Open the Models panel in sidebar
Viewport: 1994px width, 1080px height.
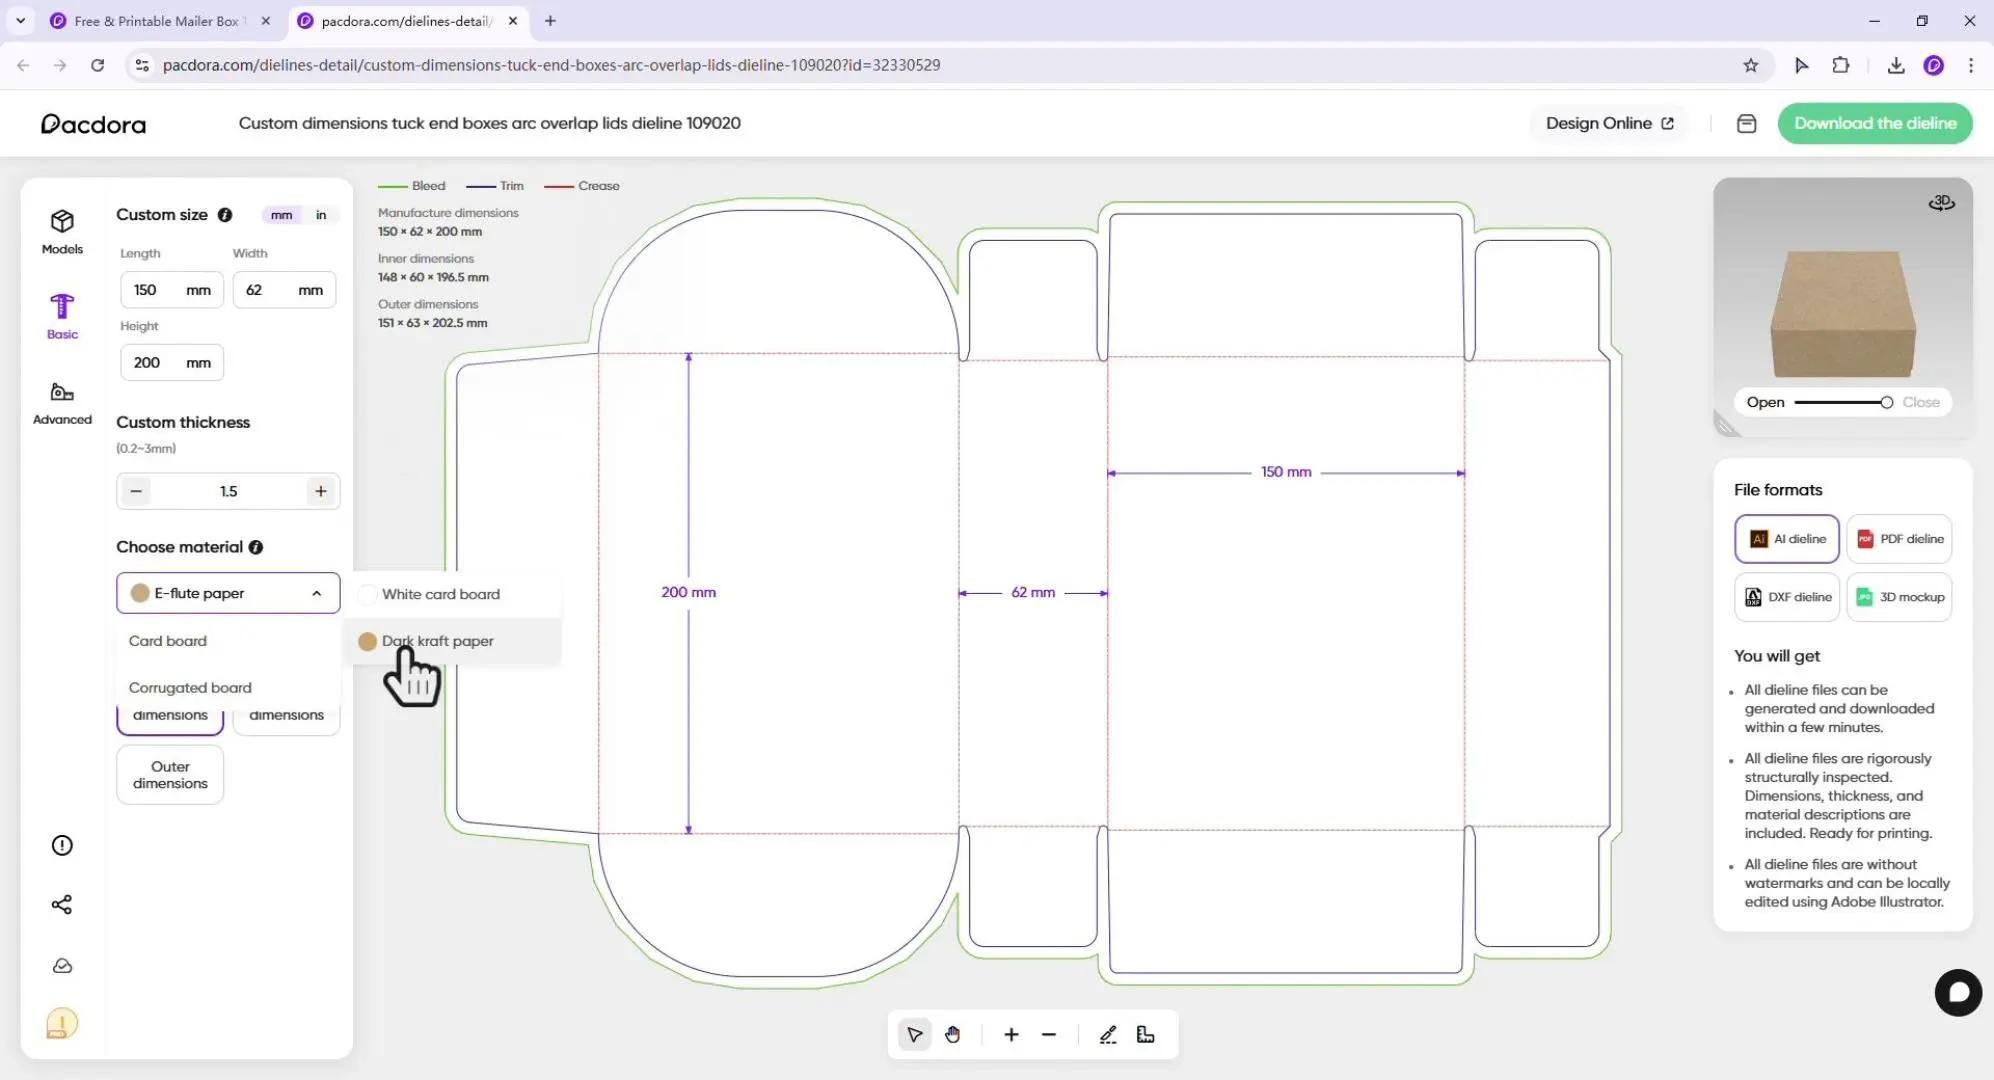click(61, 231)
